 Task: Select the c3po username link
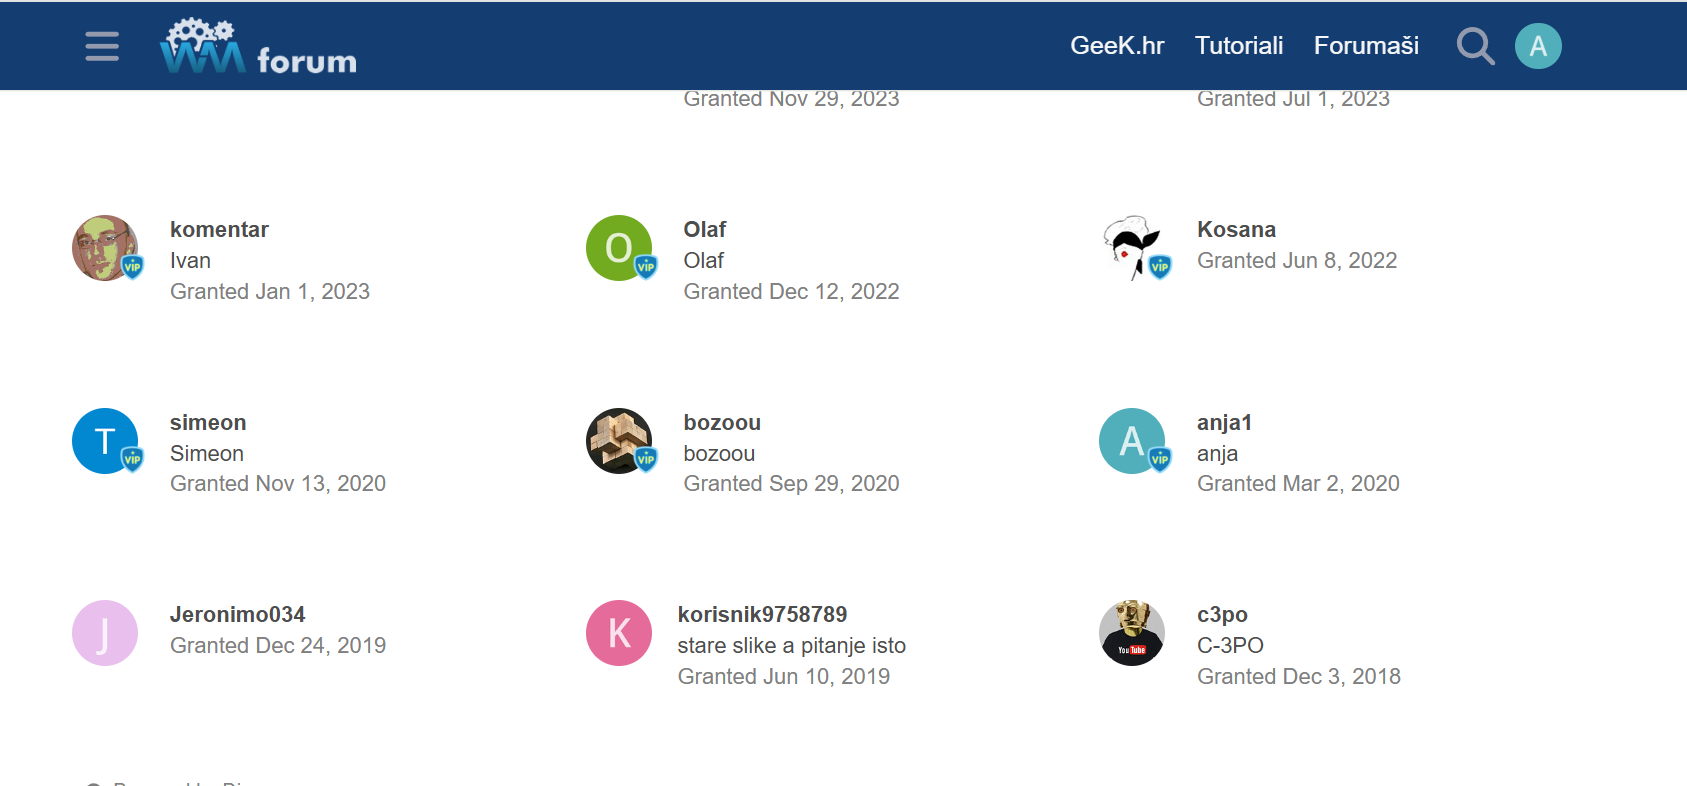tap(1222, 615)
